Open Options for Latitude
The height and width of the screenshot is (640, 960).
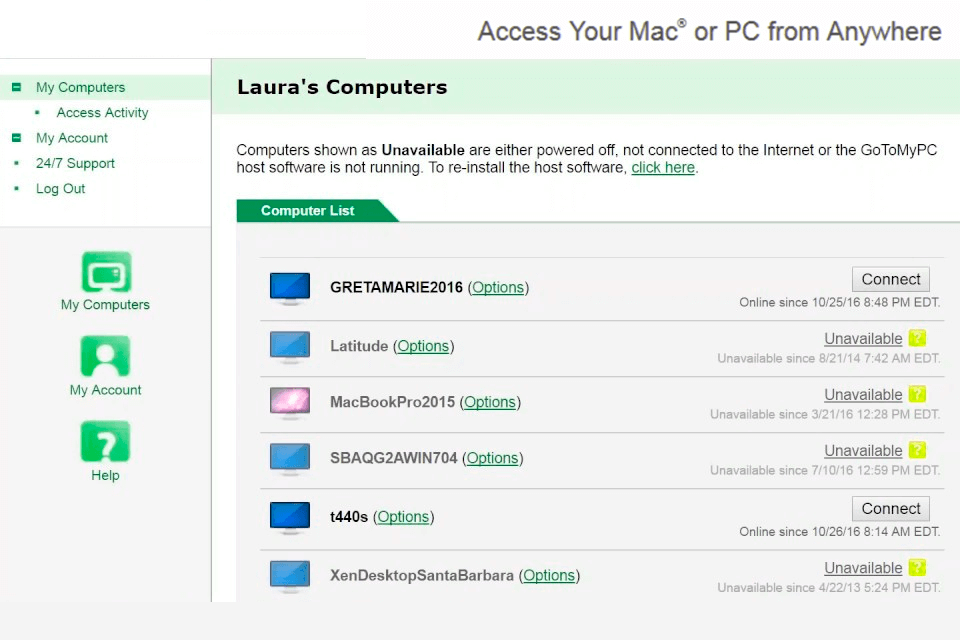click(x=423, y=346)
